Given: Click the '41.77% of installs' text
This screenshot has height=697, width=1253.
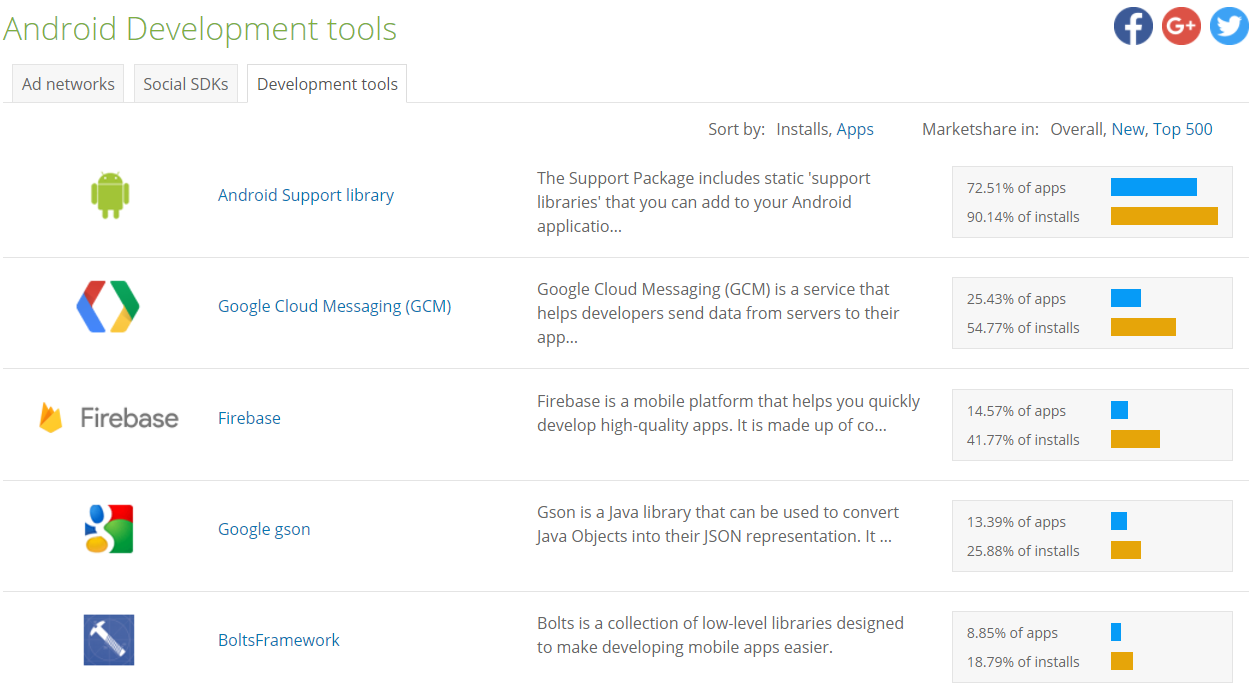Looking at the screenshot, I should coord(1023,440).
